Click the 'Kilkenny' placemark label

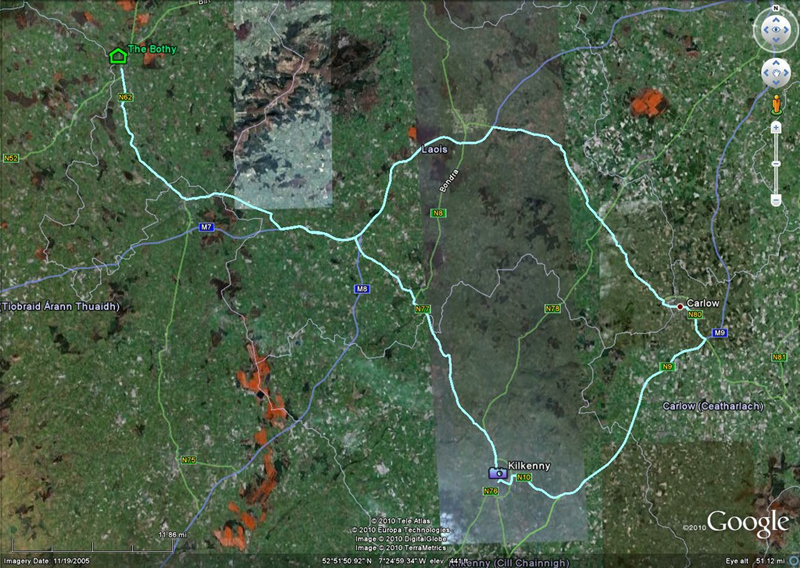pyautogui.click(x=529, y=465)
